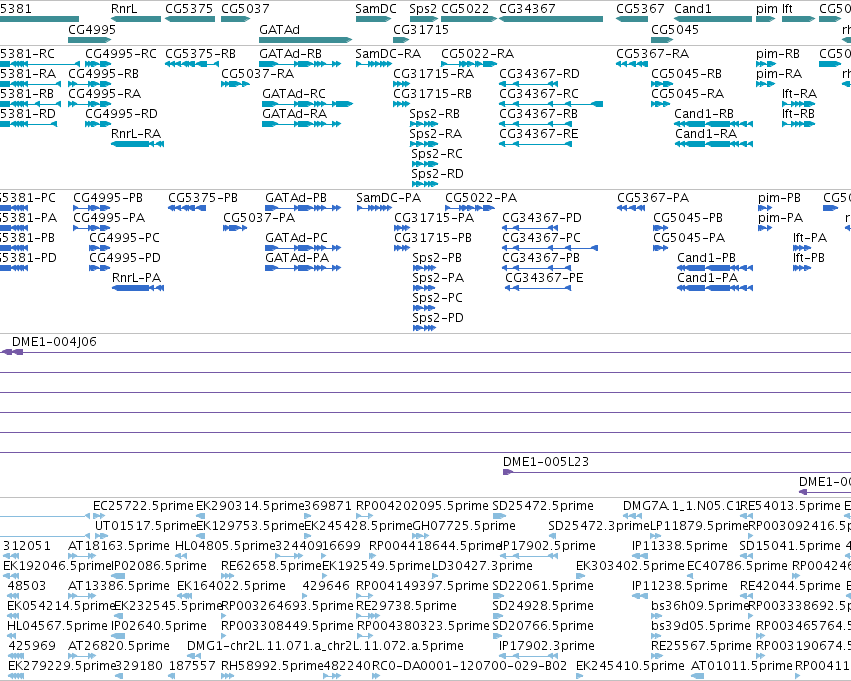Click the Cand1 gene label
Image resolution: width=851 pixels, height=681 pixels.
coord(693,9)
